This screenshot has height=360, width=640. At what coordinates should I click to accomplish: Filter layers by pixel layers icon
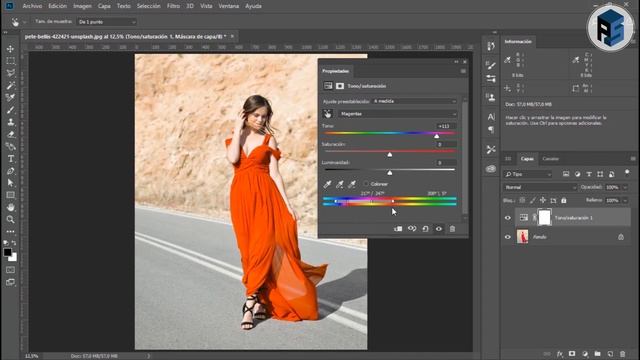566,174
